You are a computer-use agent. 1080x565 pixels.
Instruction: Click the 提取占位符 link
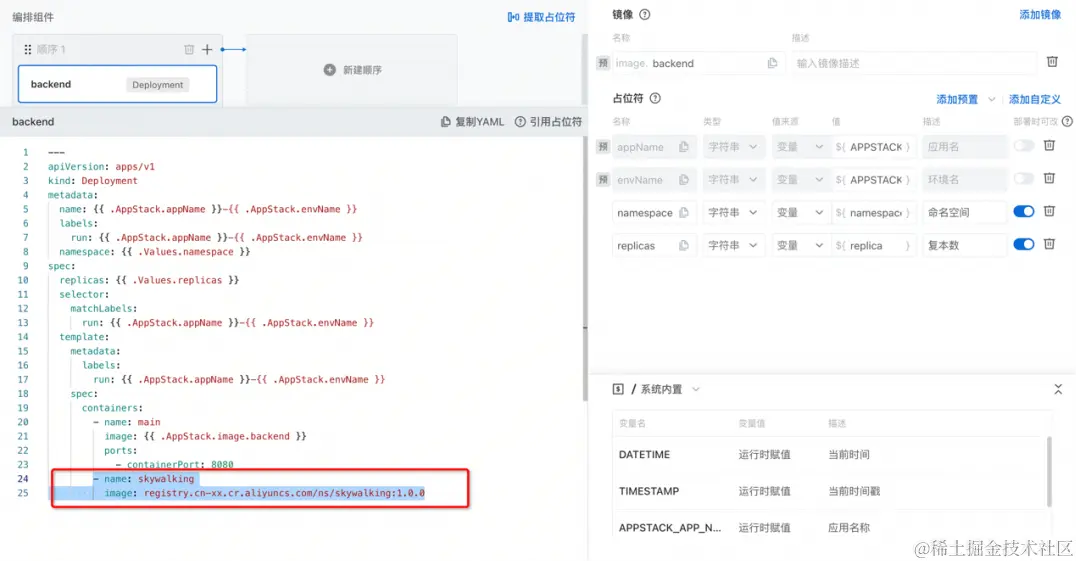tap(541, 17)
